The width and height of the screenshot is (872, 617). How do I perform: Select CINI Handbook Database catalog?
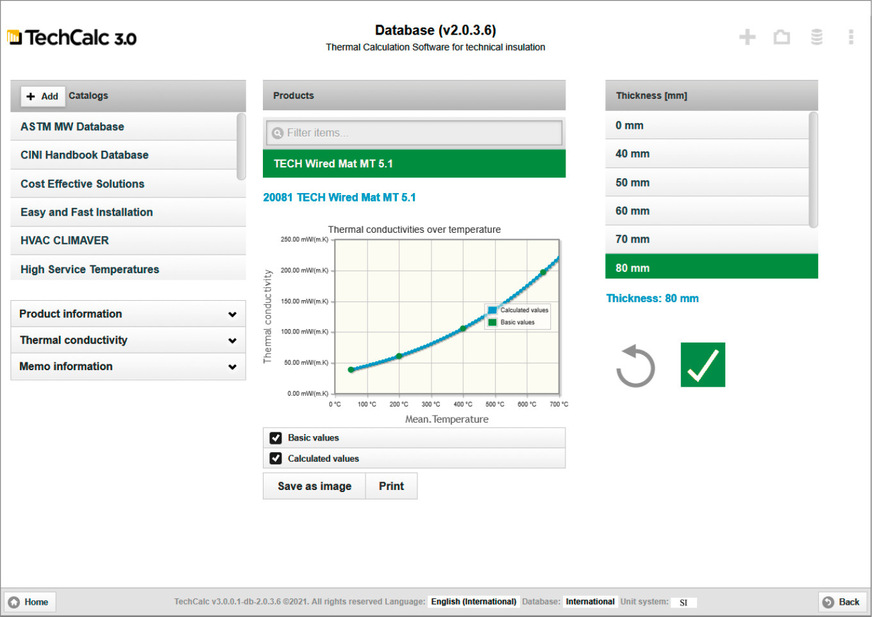click(124, 155)
